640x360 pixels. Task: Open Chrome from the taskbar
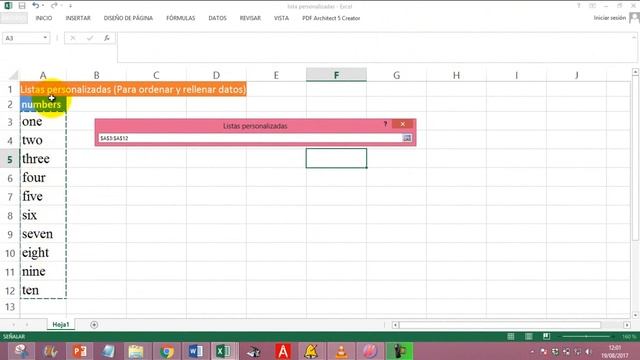(x=166, y=351)
